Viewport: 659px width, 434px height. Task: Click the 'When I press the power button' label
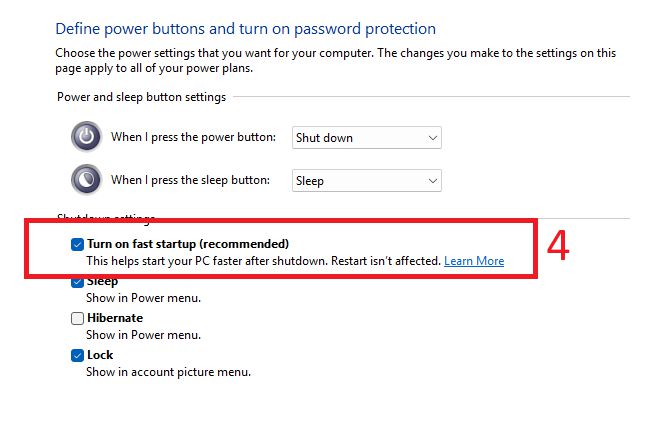pyautogui.click(x=193, y=137)
